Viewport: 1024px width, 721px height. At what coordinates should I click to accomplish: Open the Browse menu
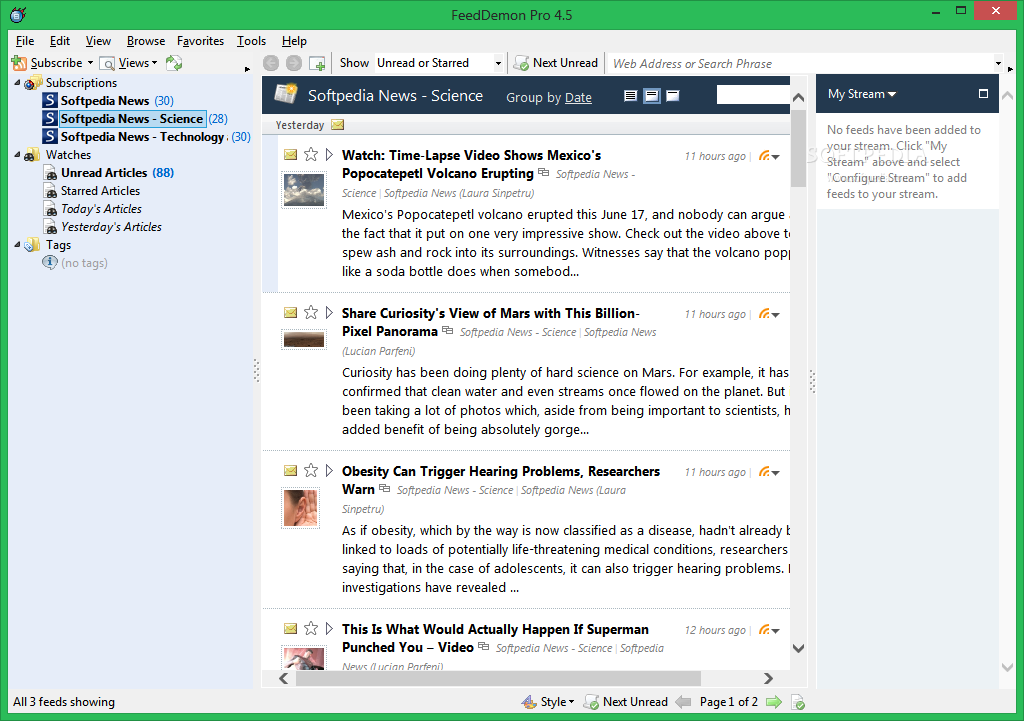pyautogui.click(x=146, y=41)
